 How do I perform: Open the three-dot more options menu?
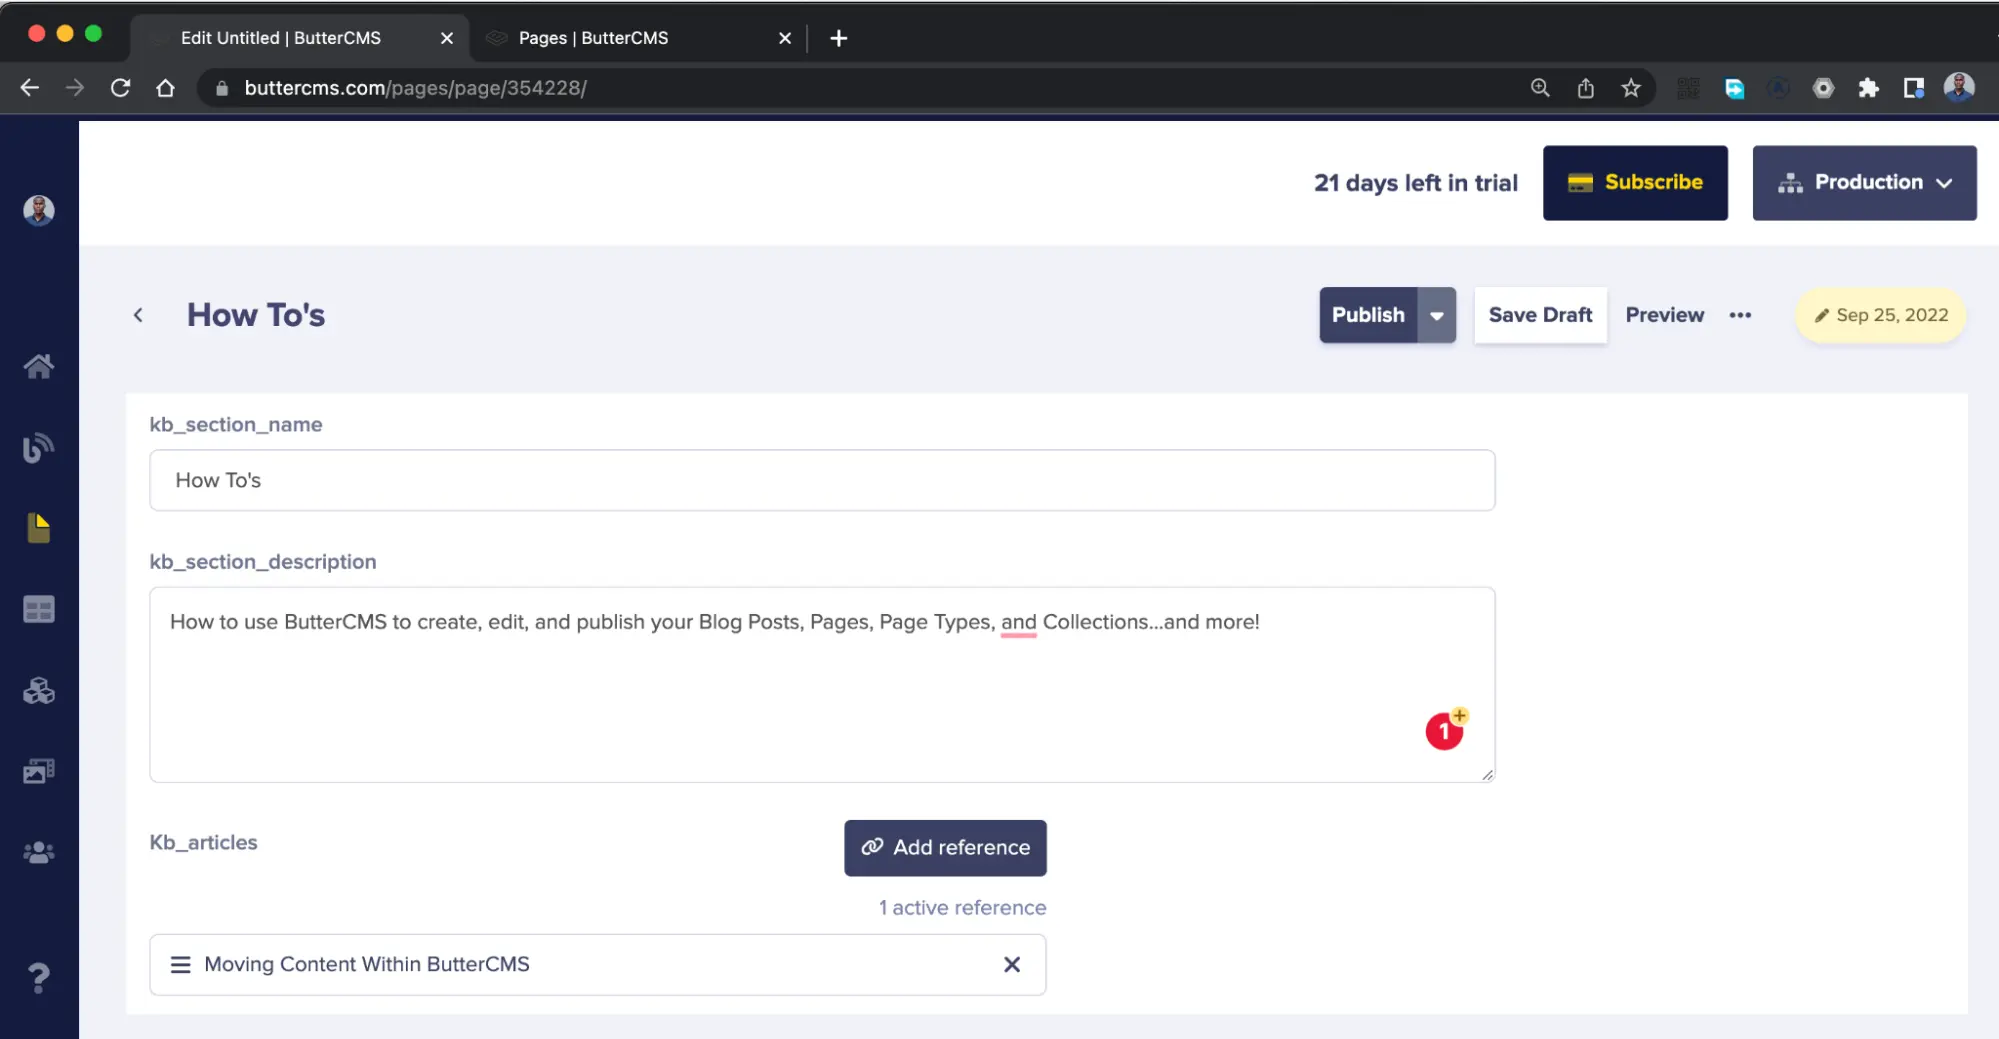[x=1740, y=315]
